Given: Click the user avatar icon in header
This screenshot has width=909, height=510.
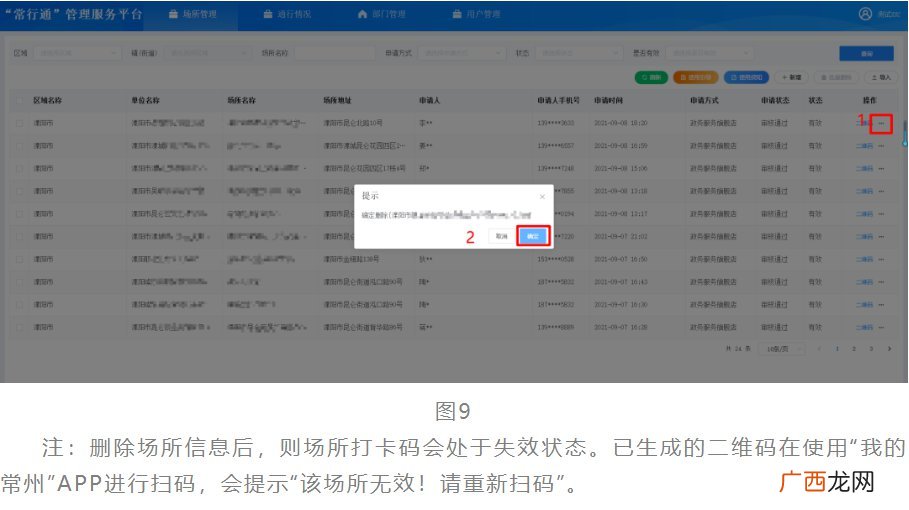Looking at the screenshot, I should (865, 14).
